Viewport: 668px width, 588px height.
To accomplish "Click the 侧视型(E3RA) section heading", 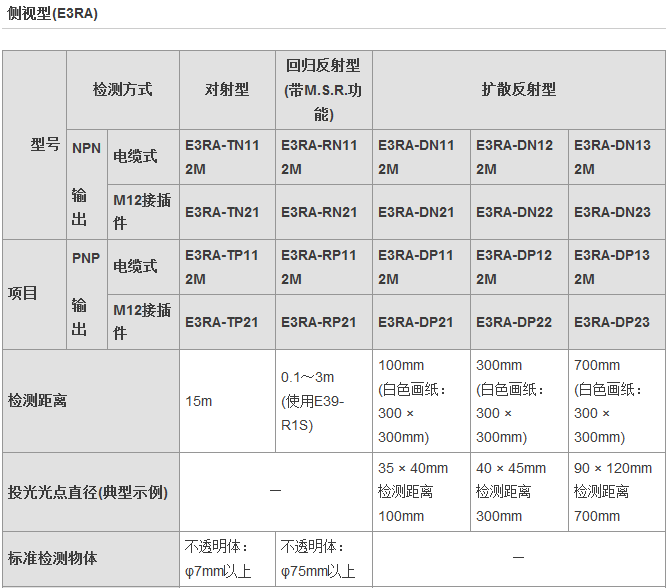I will (x=53, y=14).
